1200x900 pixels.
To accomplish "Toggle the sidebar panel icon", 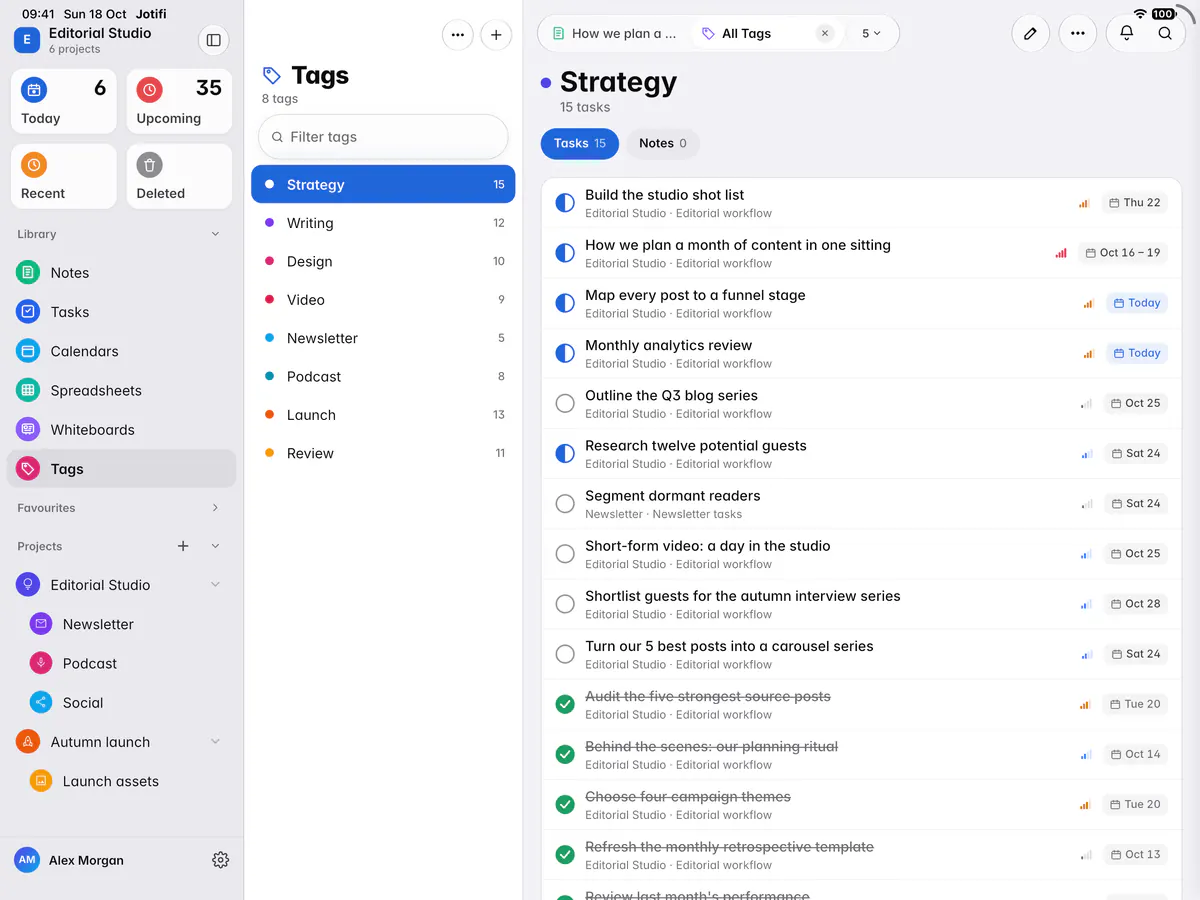I will [213, 40].
